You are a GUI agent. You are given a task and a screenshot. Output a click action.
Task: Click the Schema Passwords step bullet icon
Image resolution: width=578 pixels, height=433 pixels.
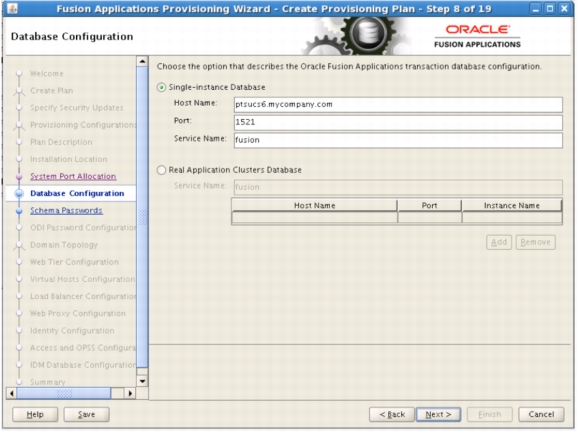19,211
